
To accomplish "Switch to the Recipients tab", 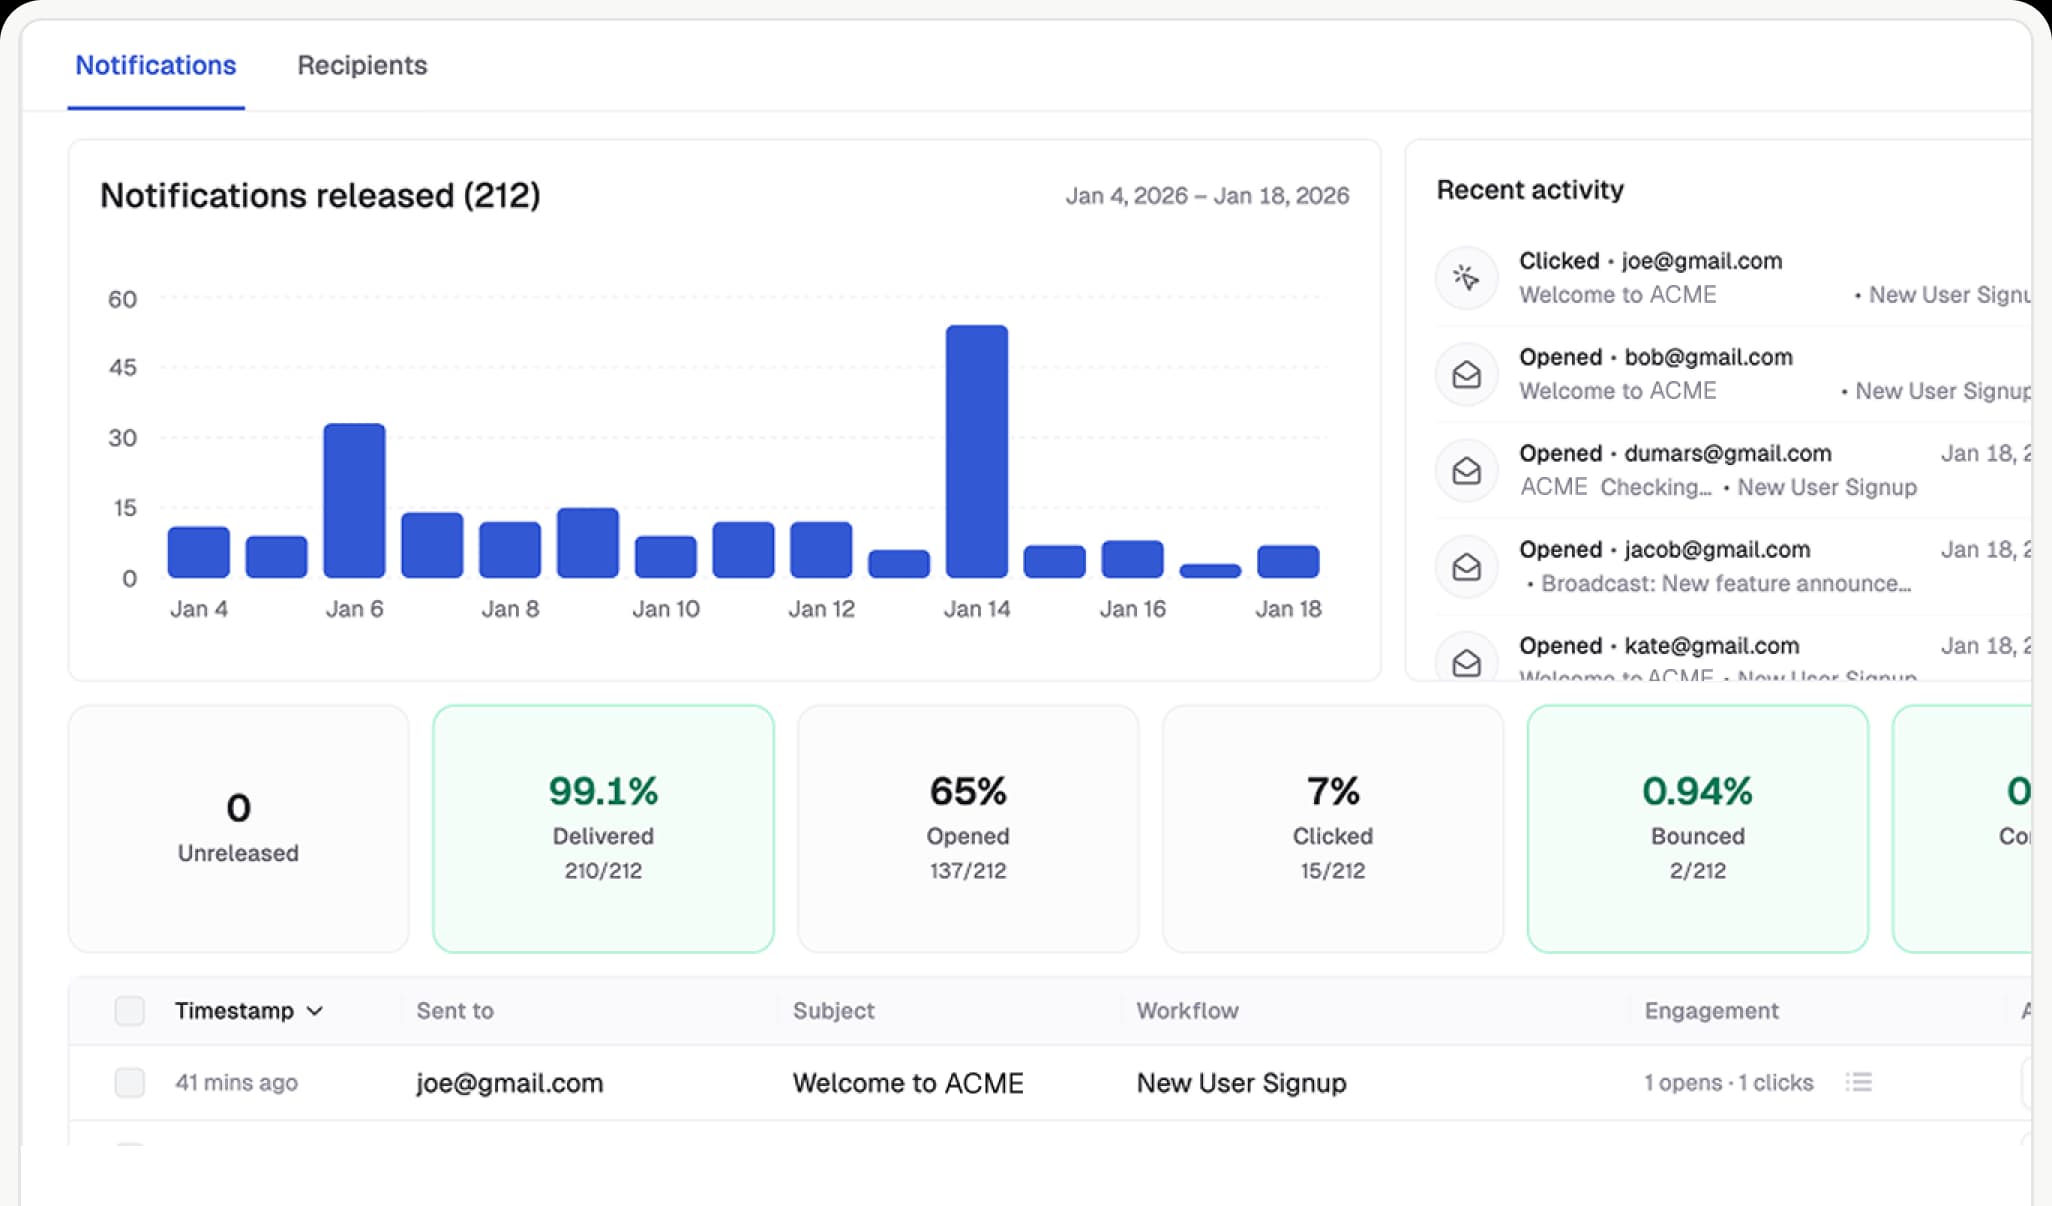I will 361,65.
